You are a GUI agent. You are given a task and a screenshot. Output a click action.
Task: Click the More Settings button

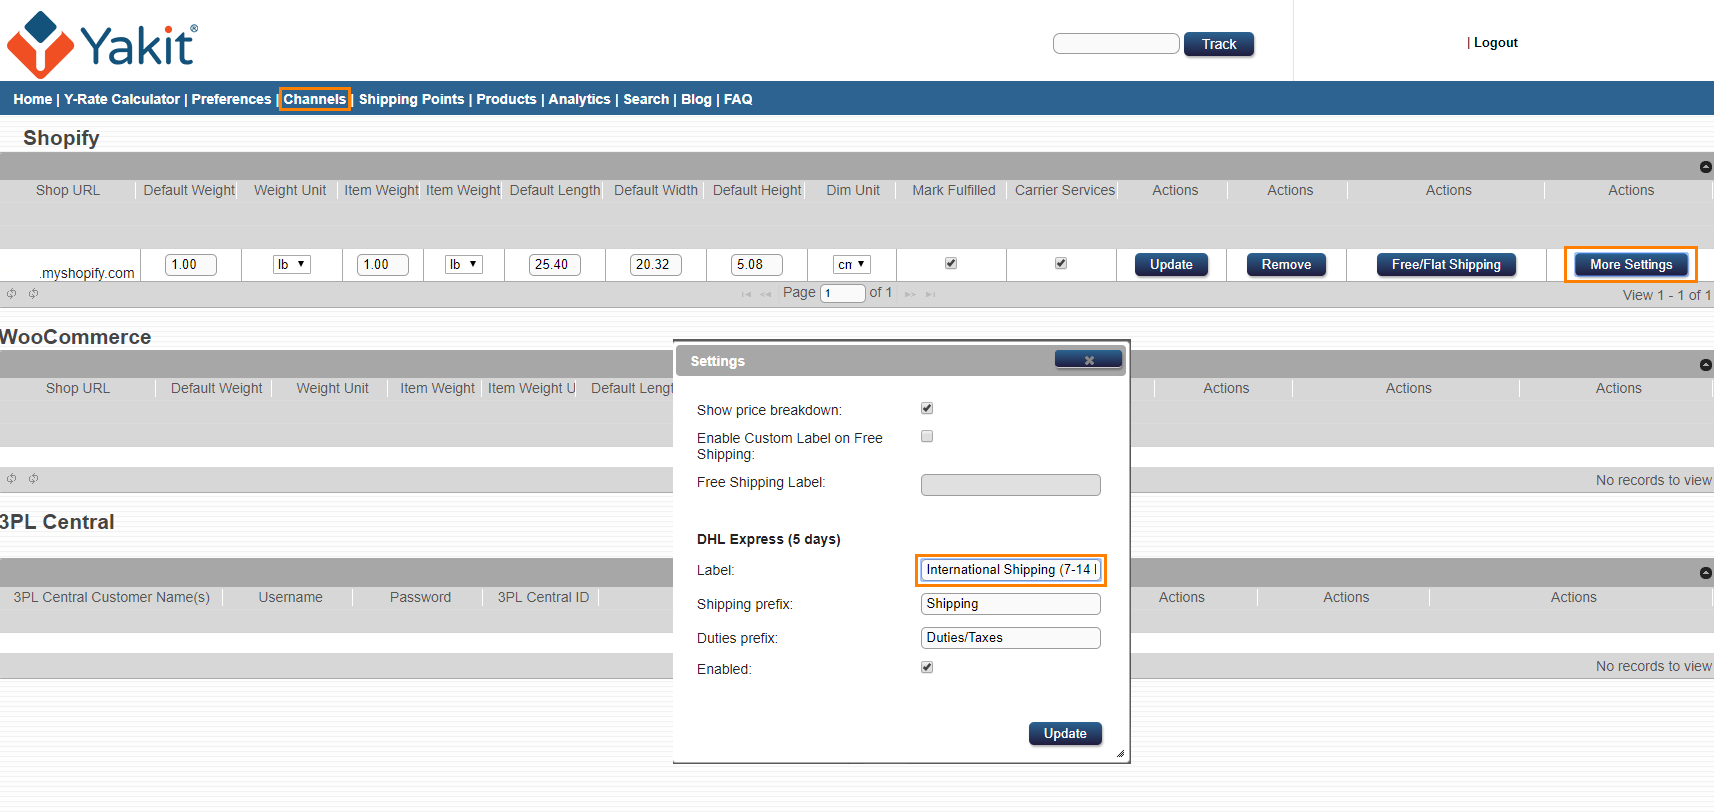[1631, 264]
